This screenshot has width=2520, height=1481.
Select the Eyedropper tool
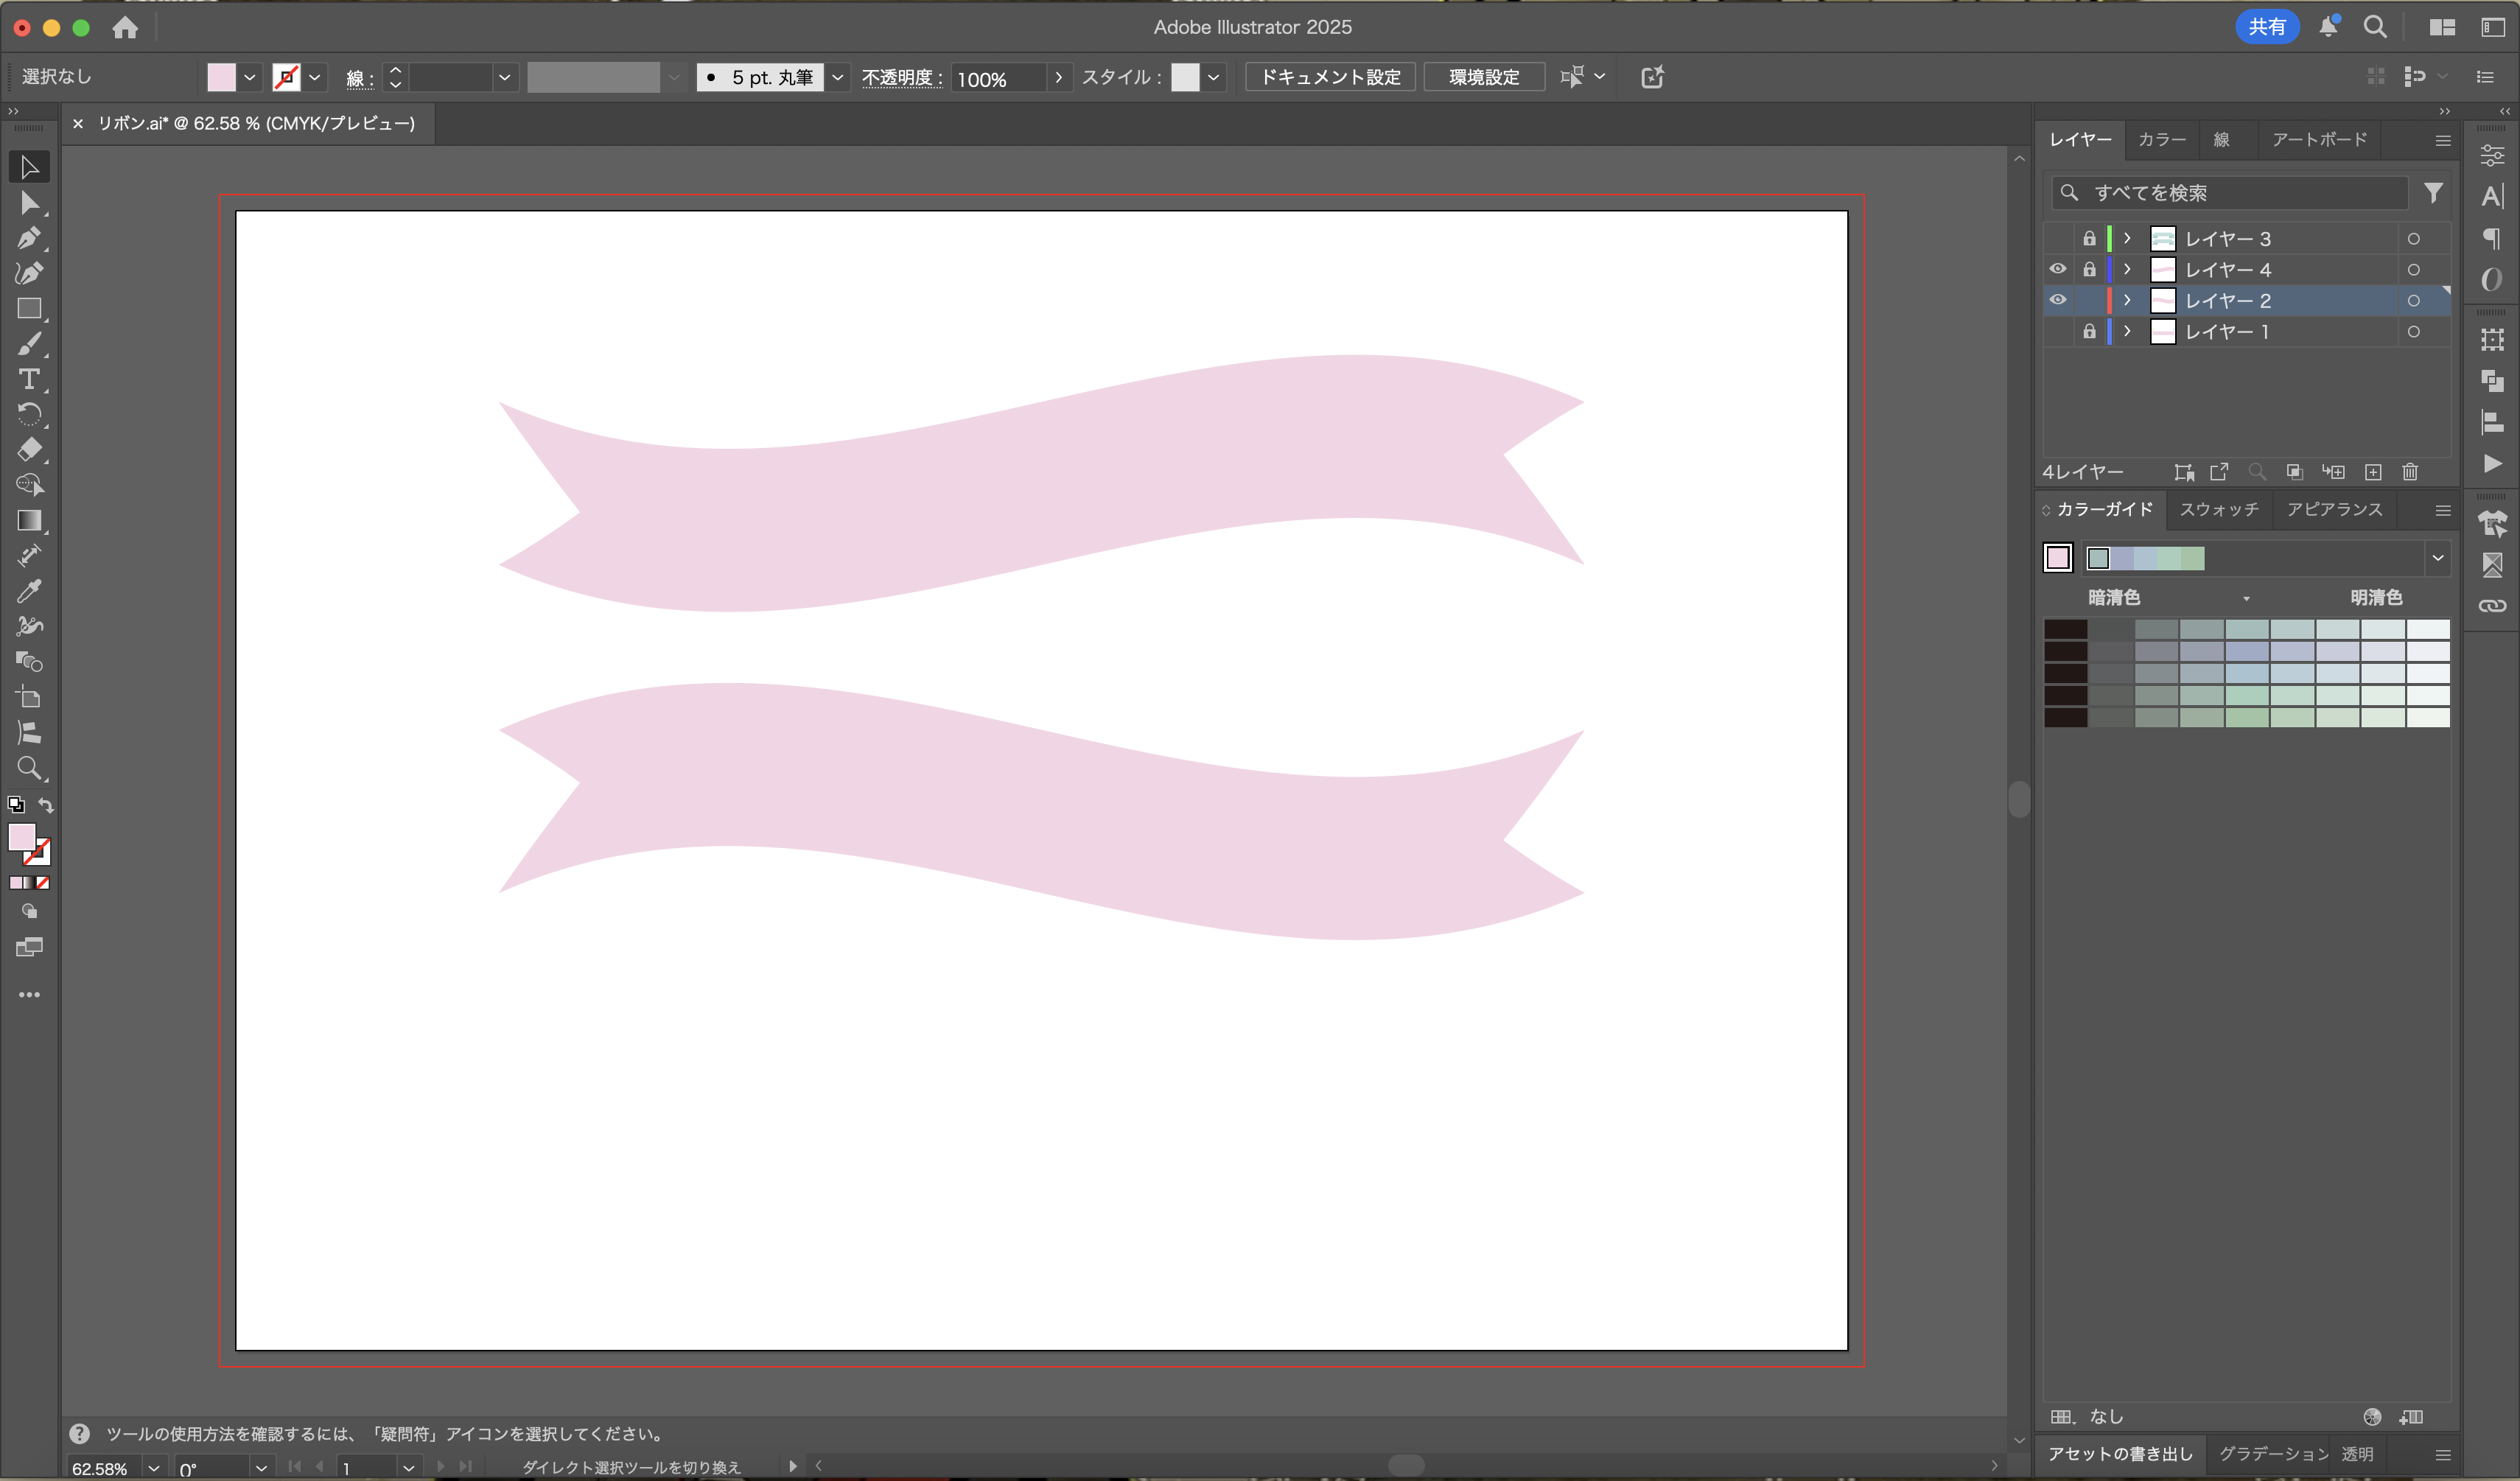pos(29,591)
